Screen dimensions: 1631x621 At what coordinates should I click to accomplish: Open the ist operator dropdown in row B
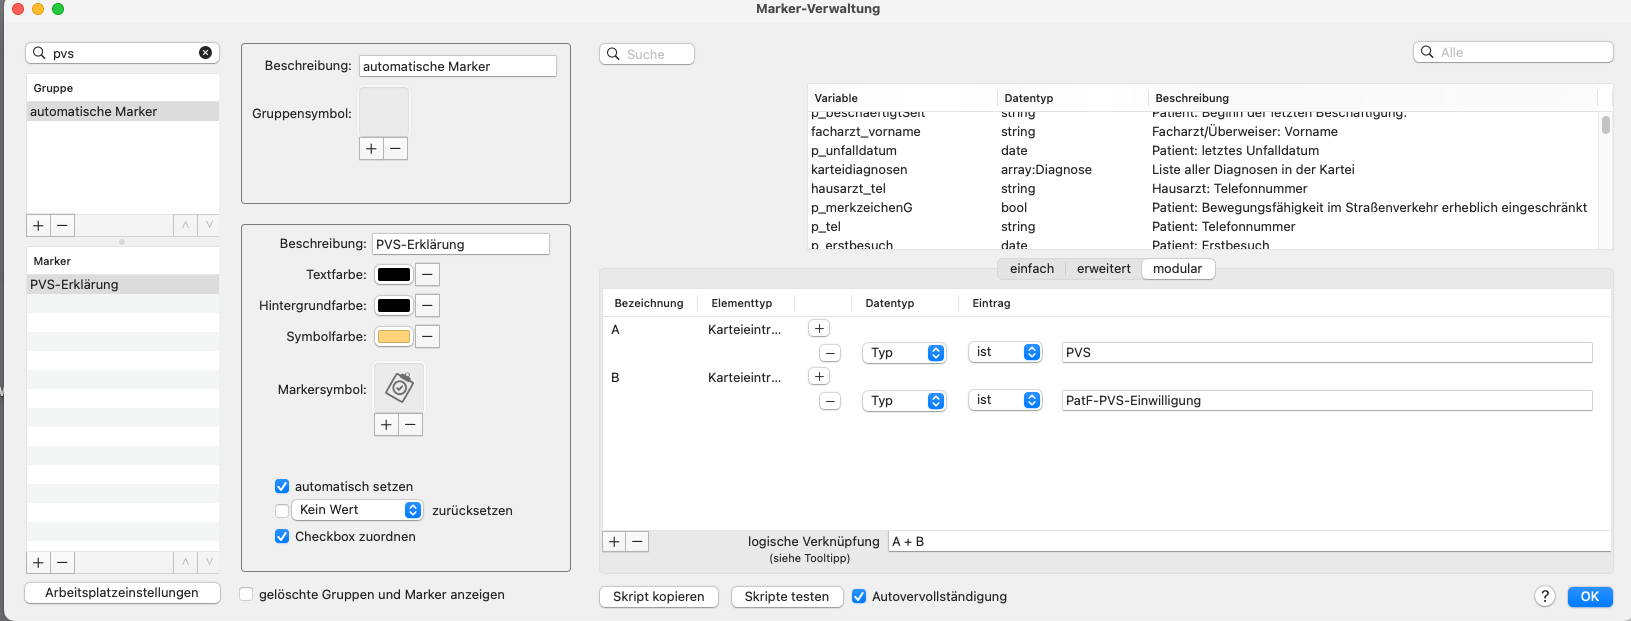(x=1005, y=400)
